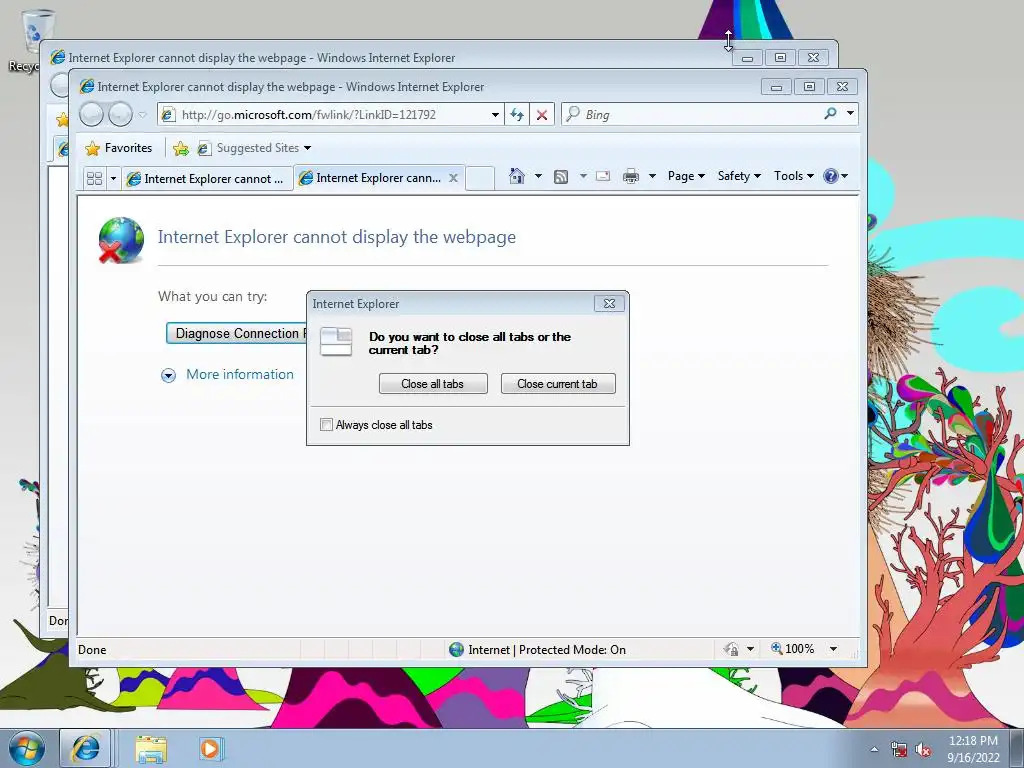Click the red Stop loading icon
This screenshot has height=768, width=1024.
click(541, 115)
